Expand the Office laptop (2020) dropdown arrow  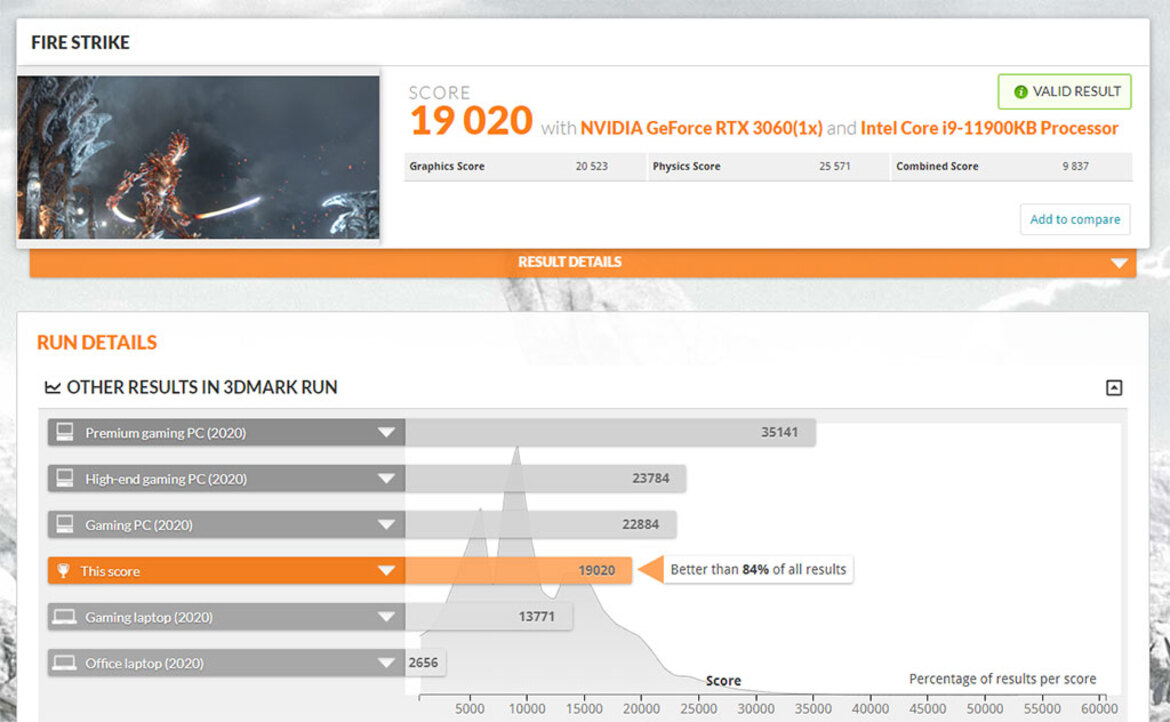[x=386, y=663]
